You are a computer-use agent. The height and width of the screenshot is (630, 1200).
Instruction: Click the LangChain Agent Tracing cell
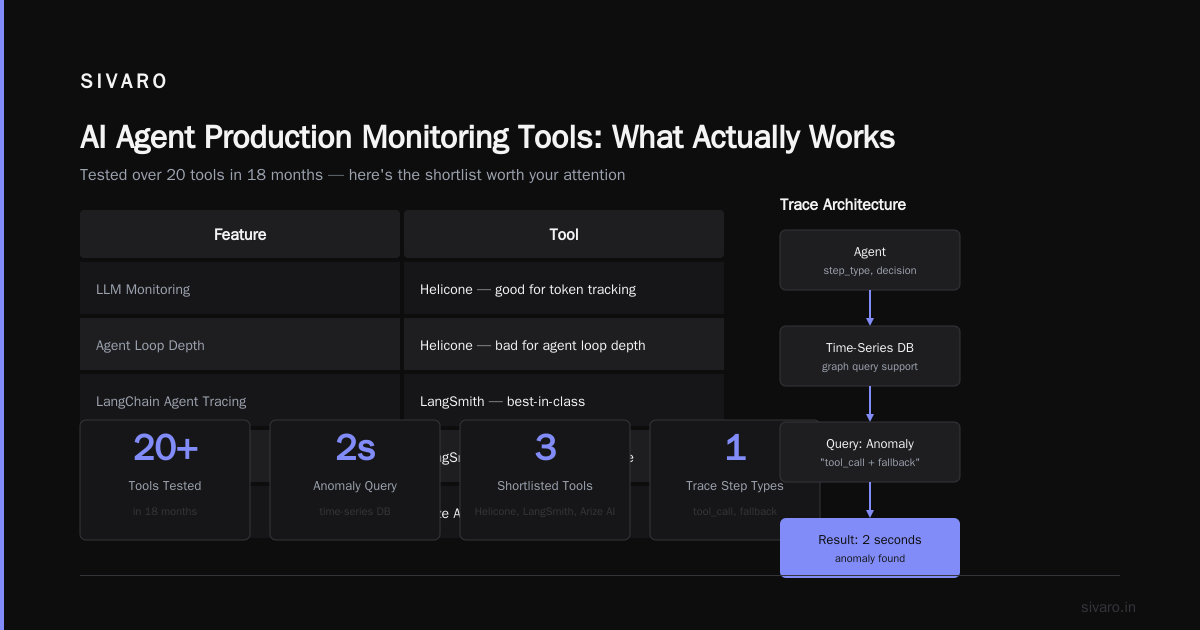(240, 400)
